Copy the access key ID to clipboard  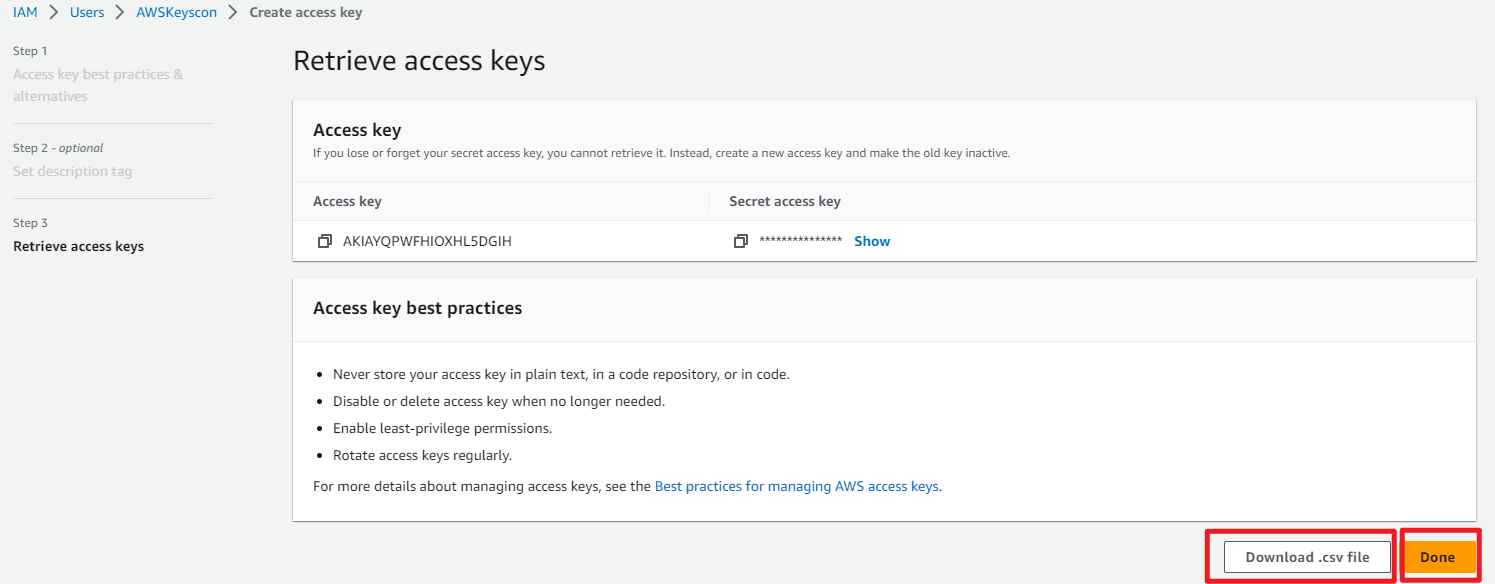point(324,241)
